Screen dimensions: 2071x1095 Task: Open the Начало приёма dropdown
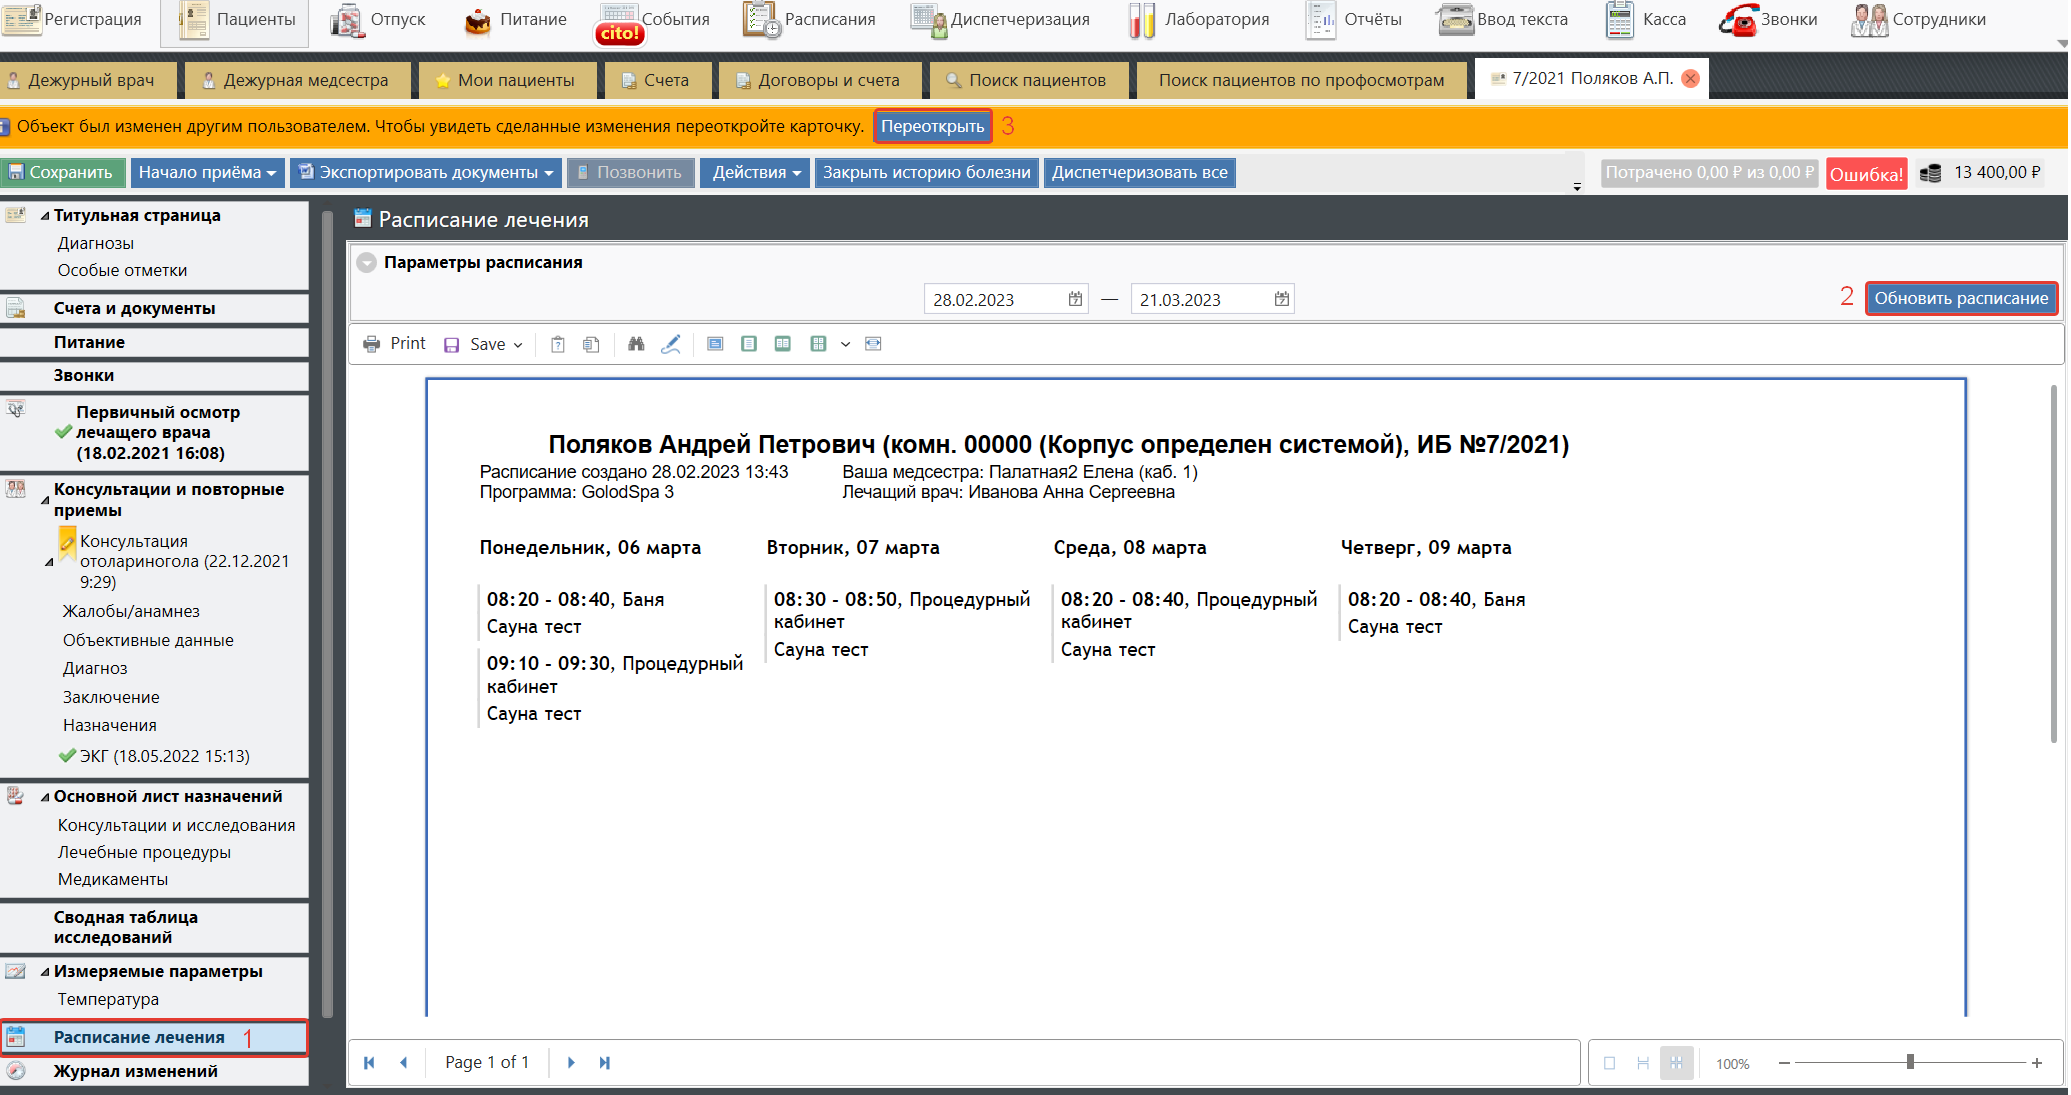pos(207,173)
